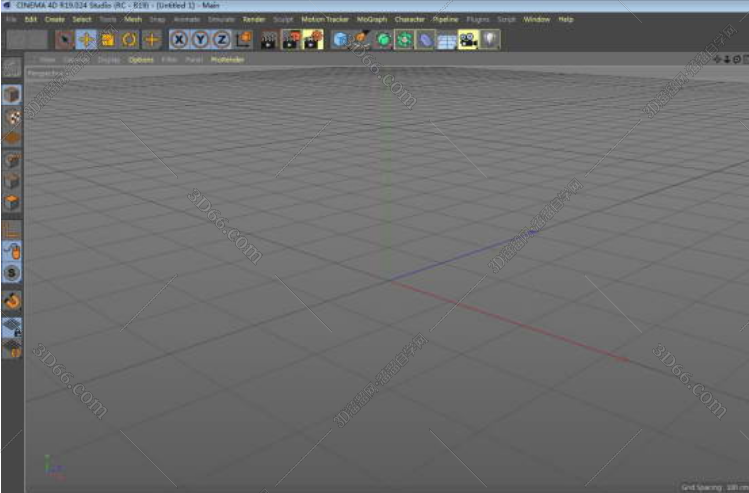Enable Snap in the left palette
Viewport: 749px width, 493px height.
[x=12, y=272]
